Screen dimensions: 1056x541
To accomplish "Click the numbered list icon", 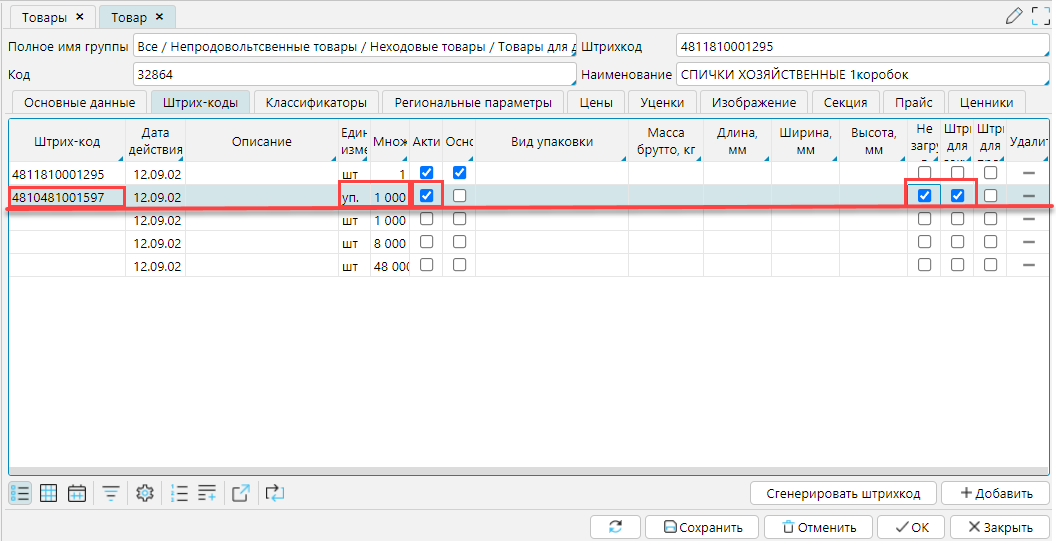I will point(179,493).
